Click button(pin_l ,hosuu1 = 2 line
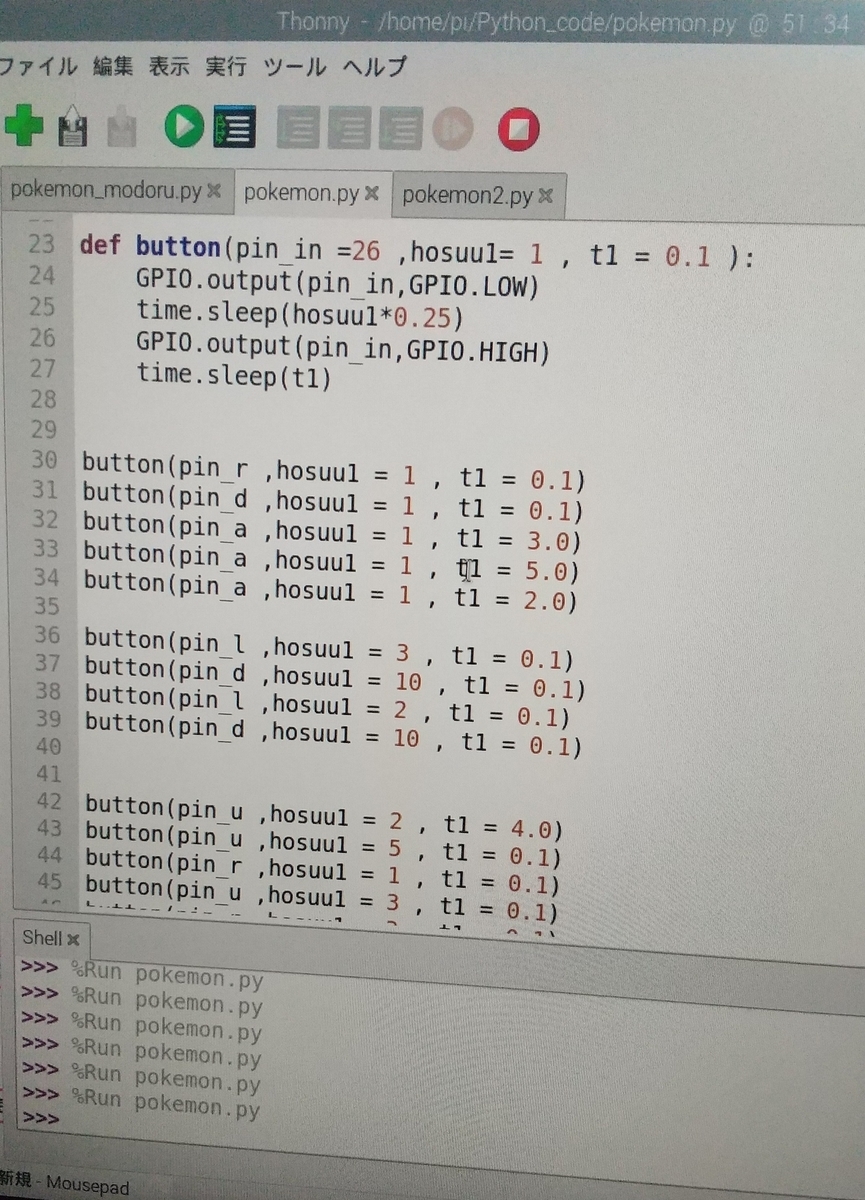Image resolution: width=865 pixels, height=1200 pixels. [327, 705]
